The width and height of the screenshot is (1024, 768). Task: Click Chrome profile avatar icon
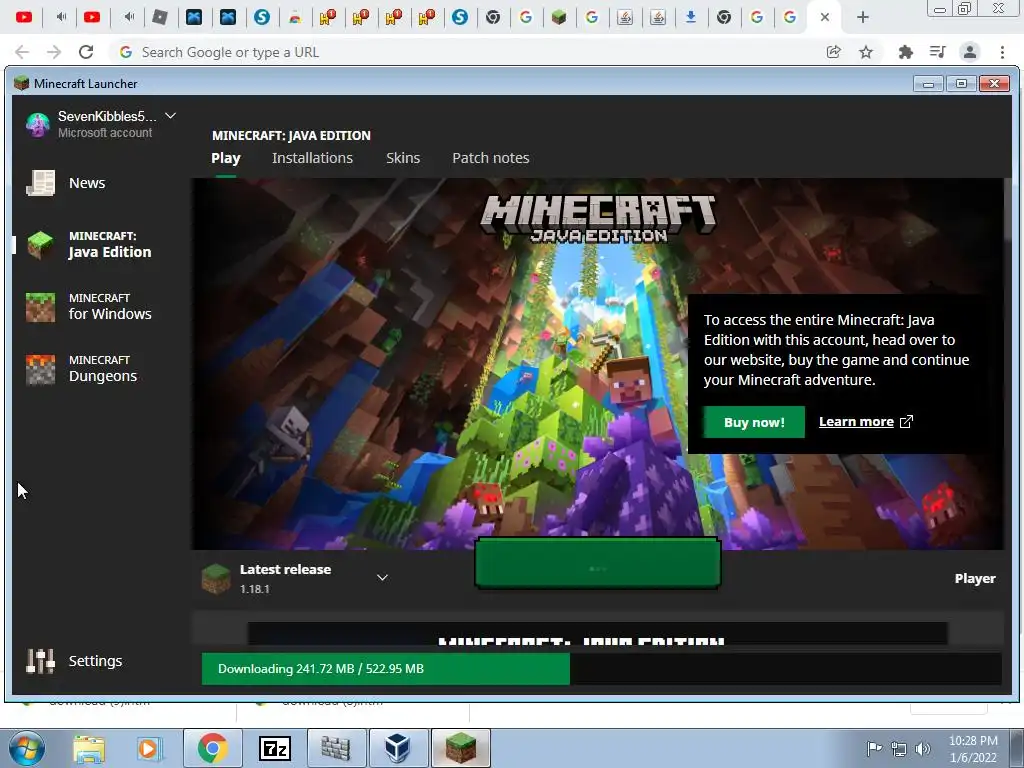point(970,52)
